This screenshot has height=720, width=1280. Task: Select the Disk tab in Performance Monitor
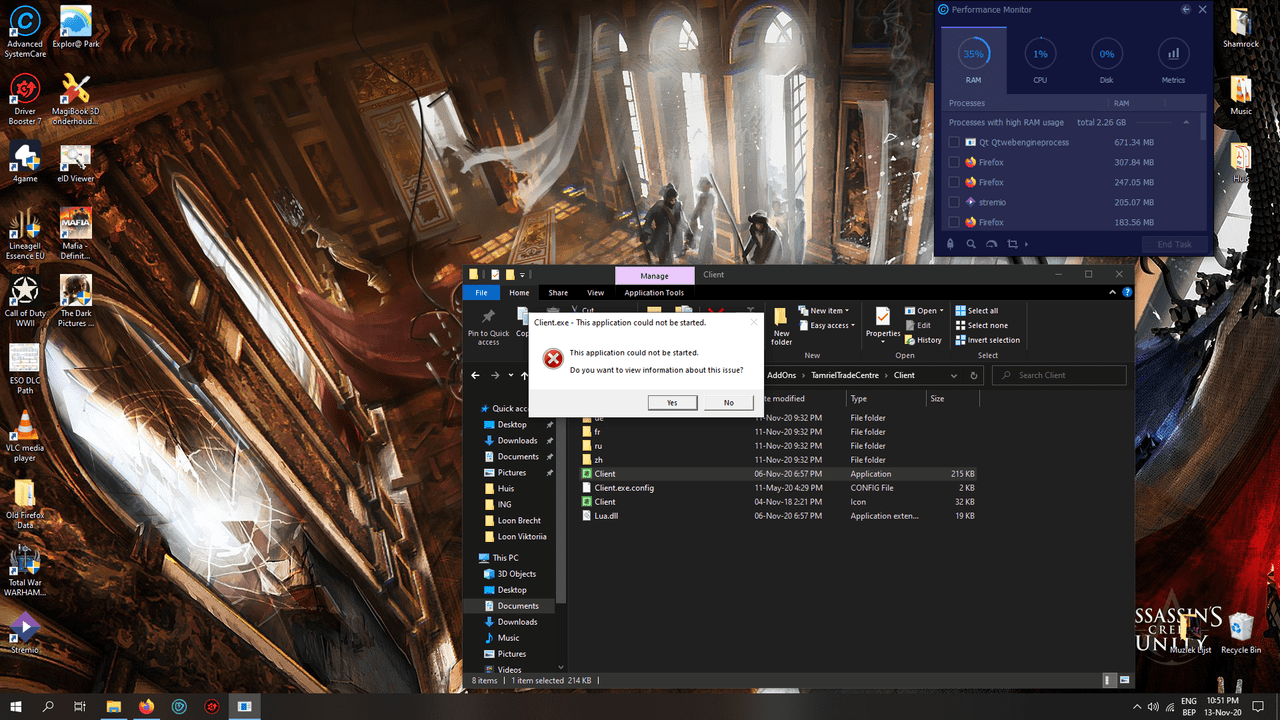(1107, 62)
